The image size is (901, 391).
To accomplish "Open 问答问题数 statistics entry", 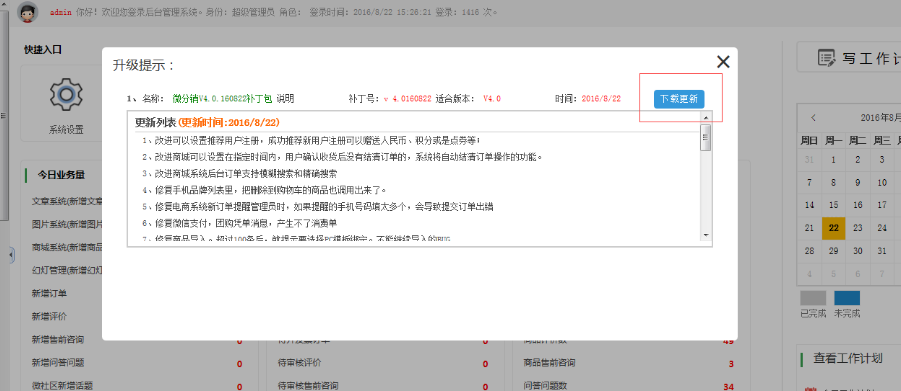I will [x=545, y=385].
